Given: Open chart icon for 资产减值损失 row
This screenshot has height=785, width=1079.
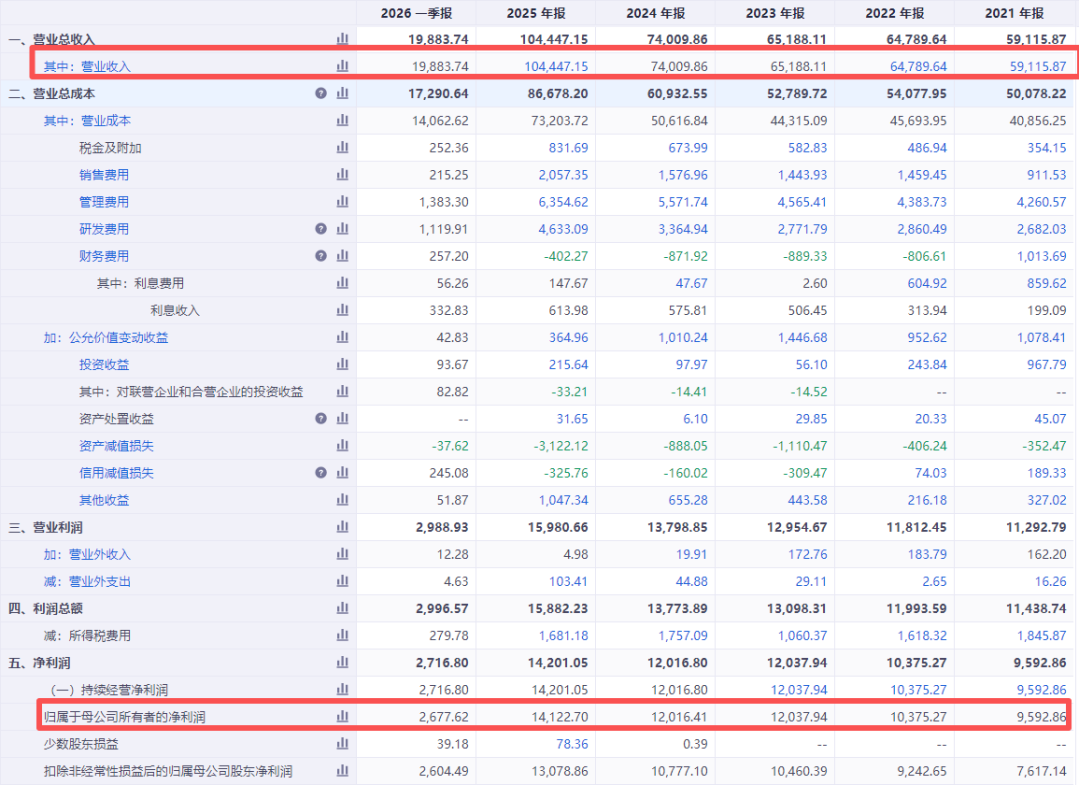Looking at the screenshot, I should pos(343,446).
